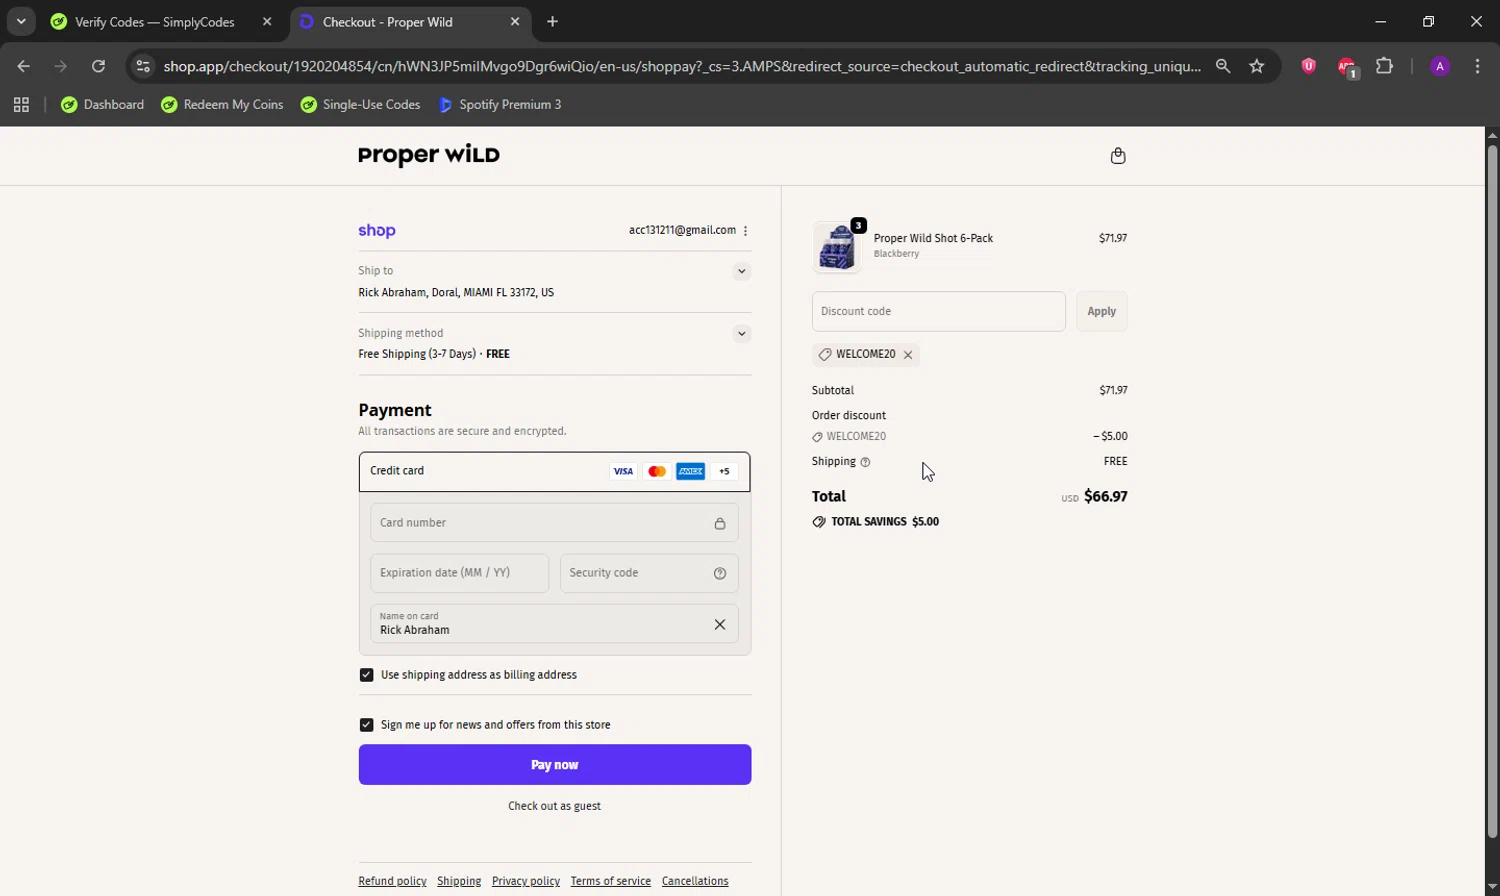The image size is (1500, 896).
Task: Switch to Verify Codes — SimplyCodes tab
Action: coord(155,22)
